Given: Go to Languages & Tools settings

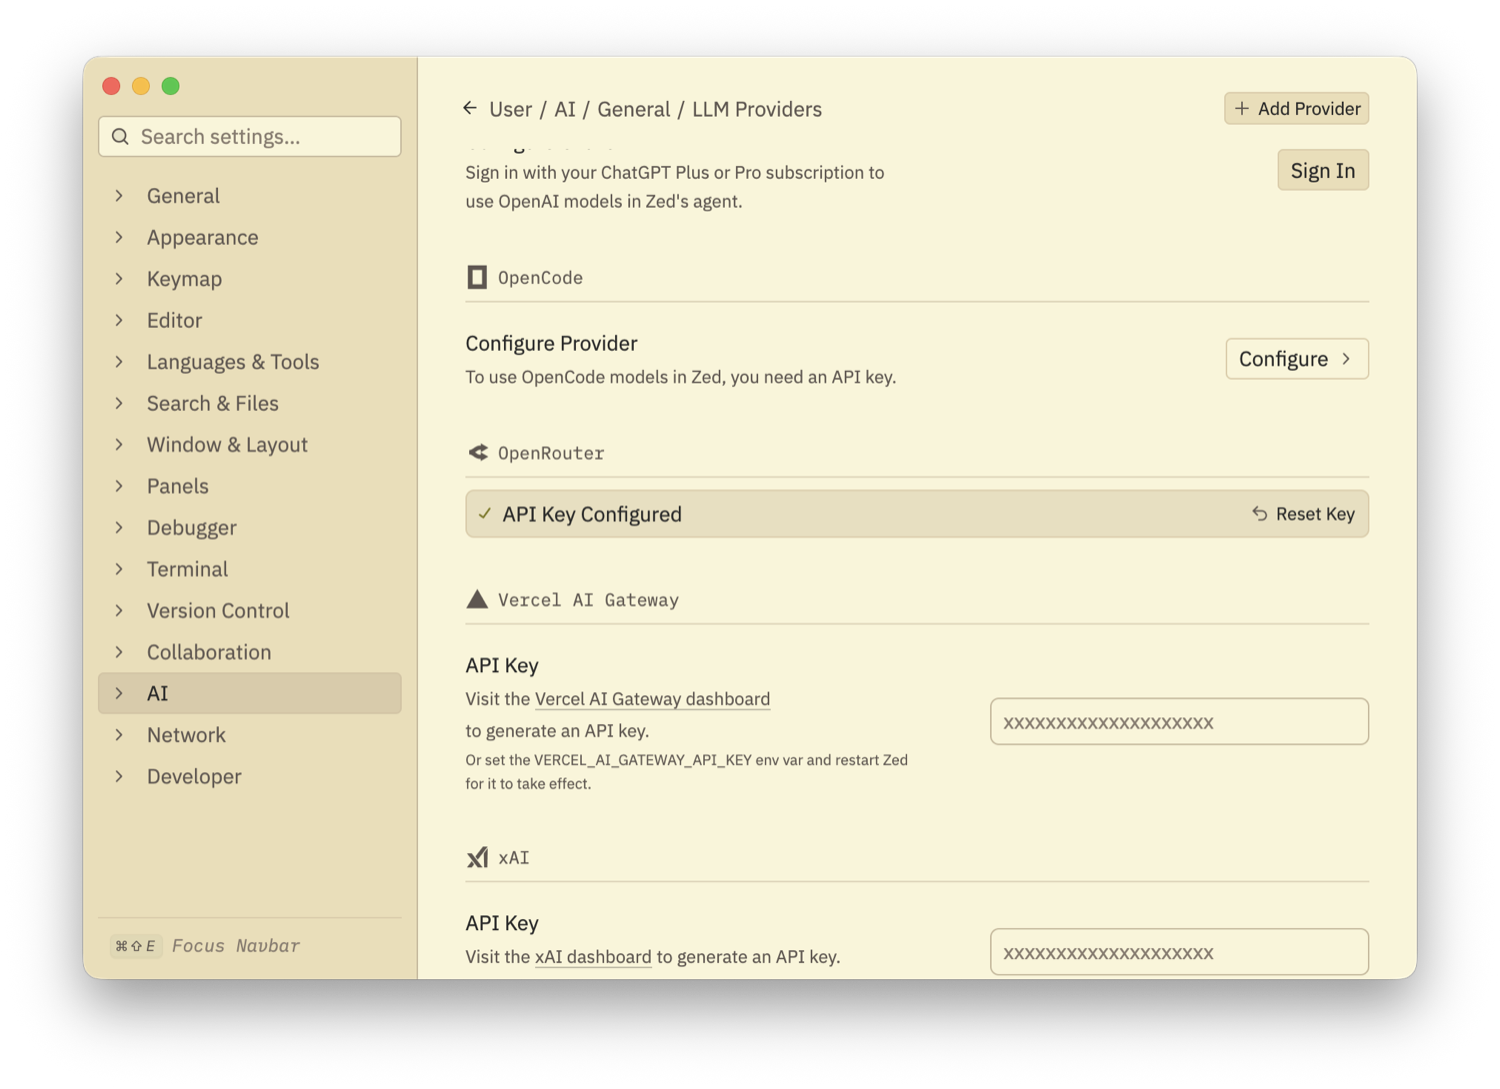Looking at the screenshot, I should point(250,362).
